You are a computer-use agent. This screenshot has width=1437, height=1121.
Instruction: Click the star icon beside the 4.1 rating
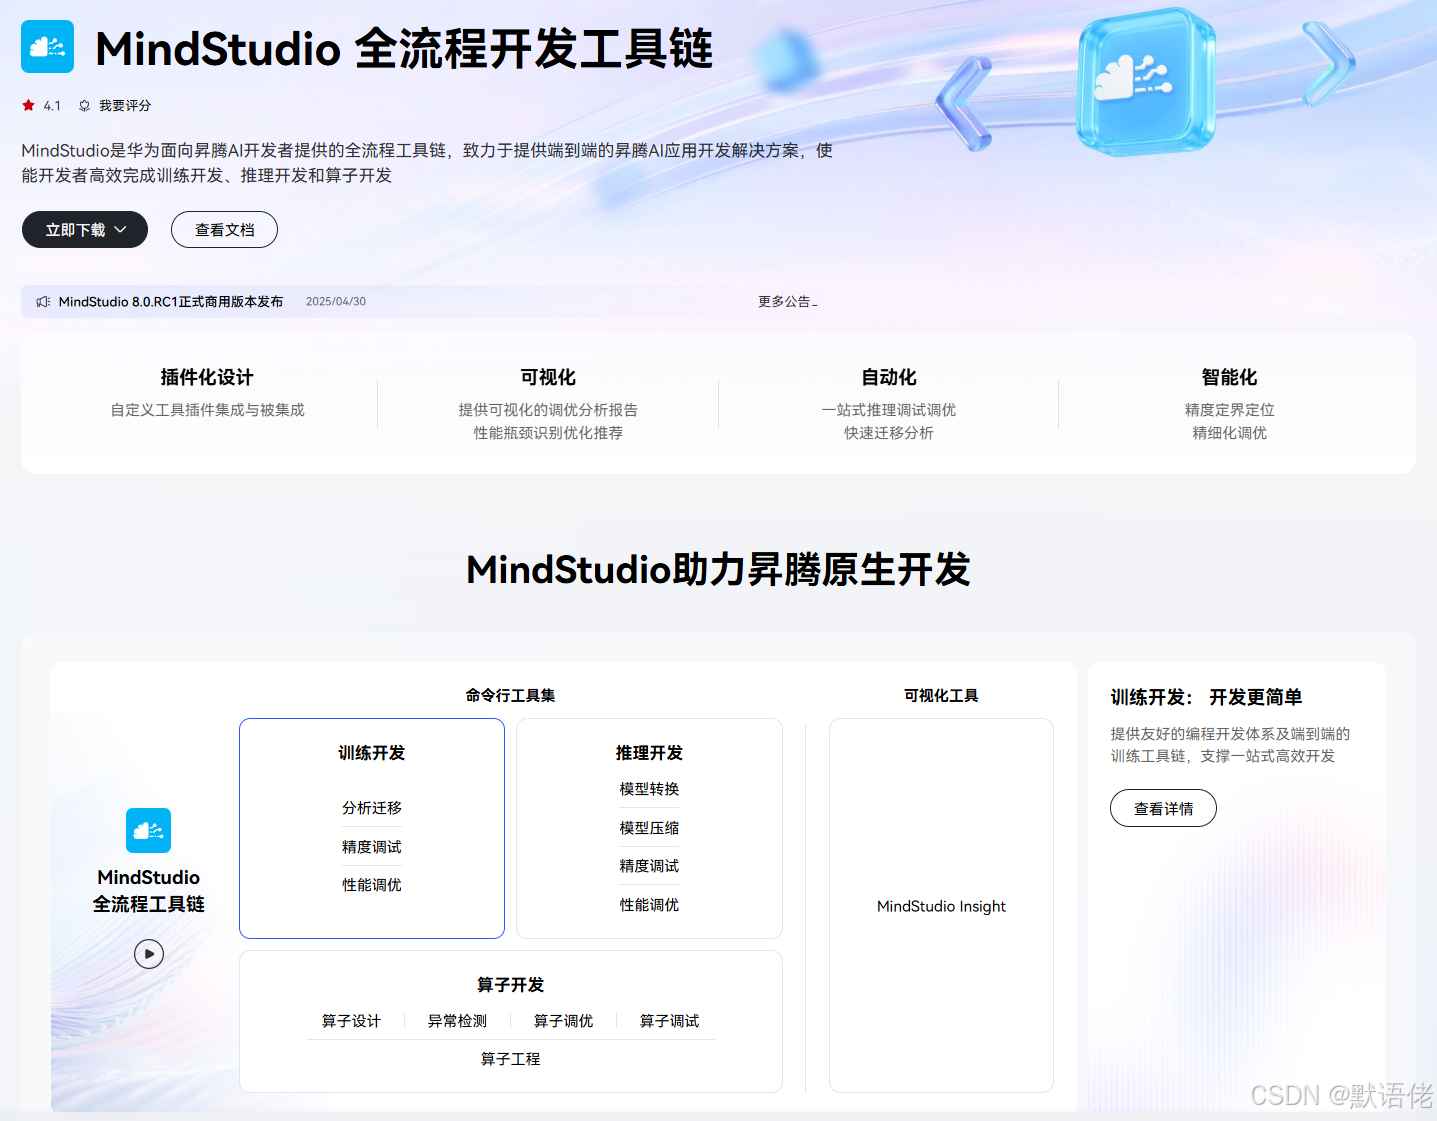coord(28,104)
